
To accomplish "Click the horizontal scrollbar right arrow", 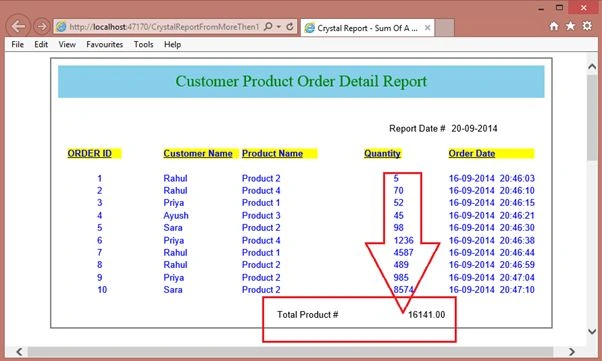I will pos(572,352).
